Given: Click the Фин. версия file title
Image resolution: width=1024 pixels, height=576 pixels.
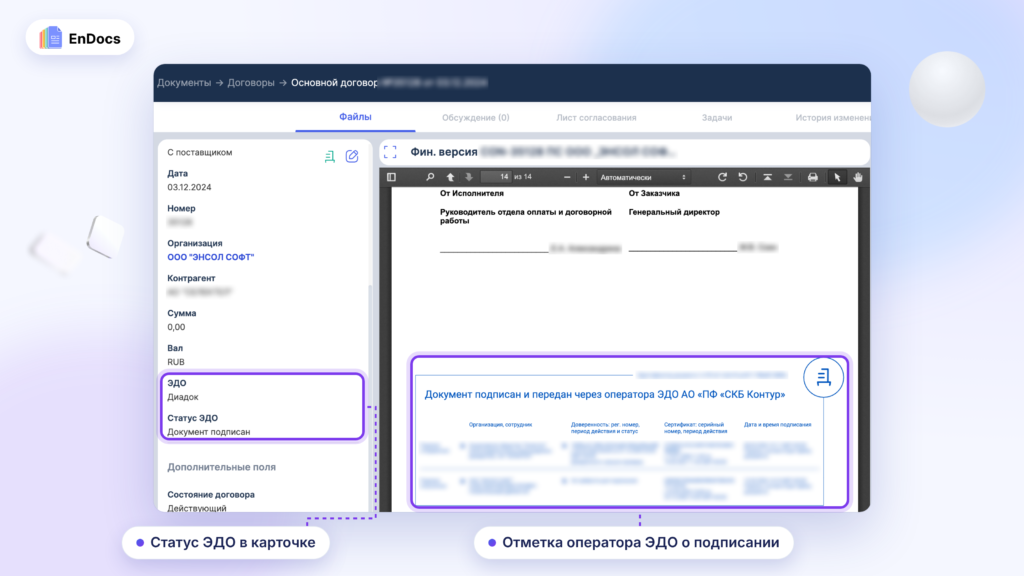Looking at the screenshot, I should click(443, 152).
